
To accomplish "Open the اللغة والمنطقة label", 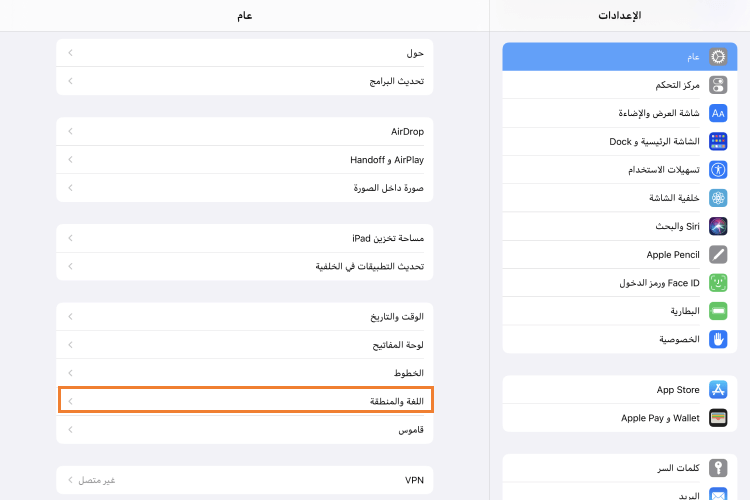I will click(x=397, y=401).
